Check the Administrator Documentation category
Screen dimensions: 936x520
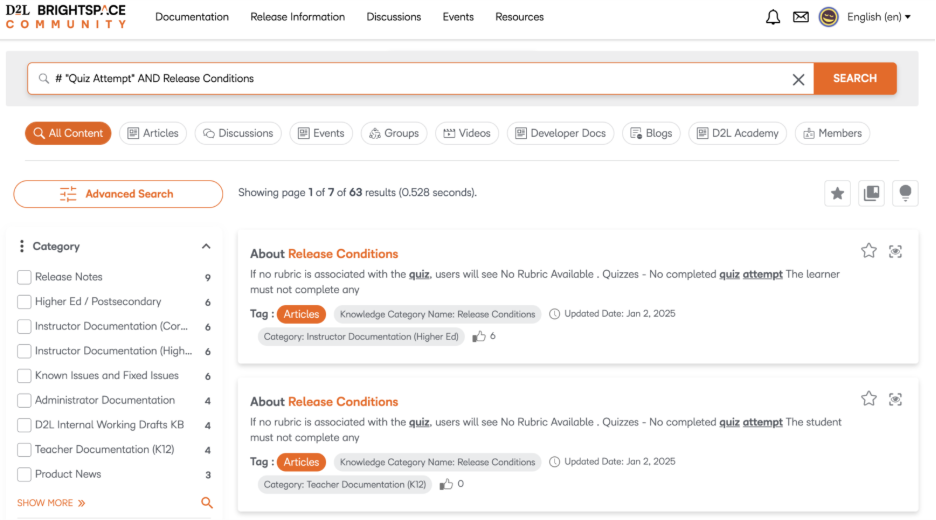(24, 400)
